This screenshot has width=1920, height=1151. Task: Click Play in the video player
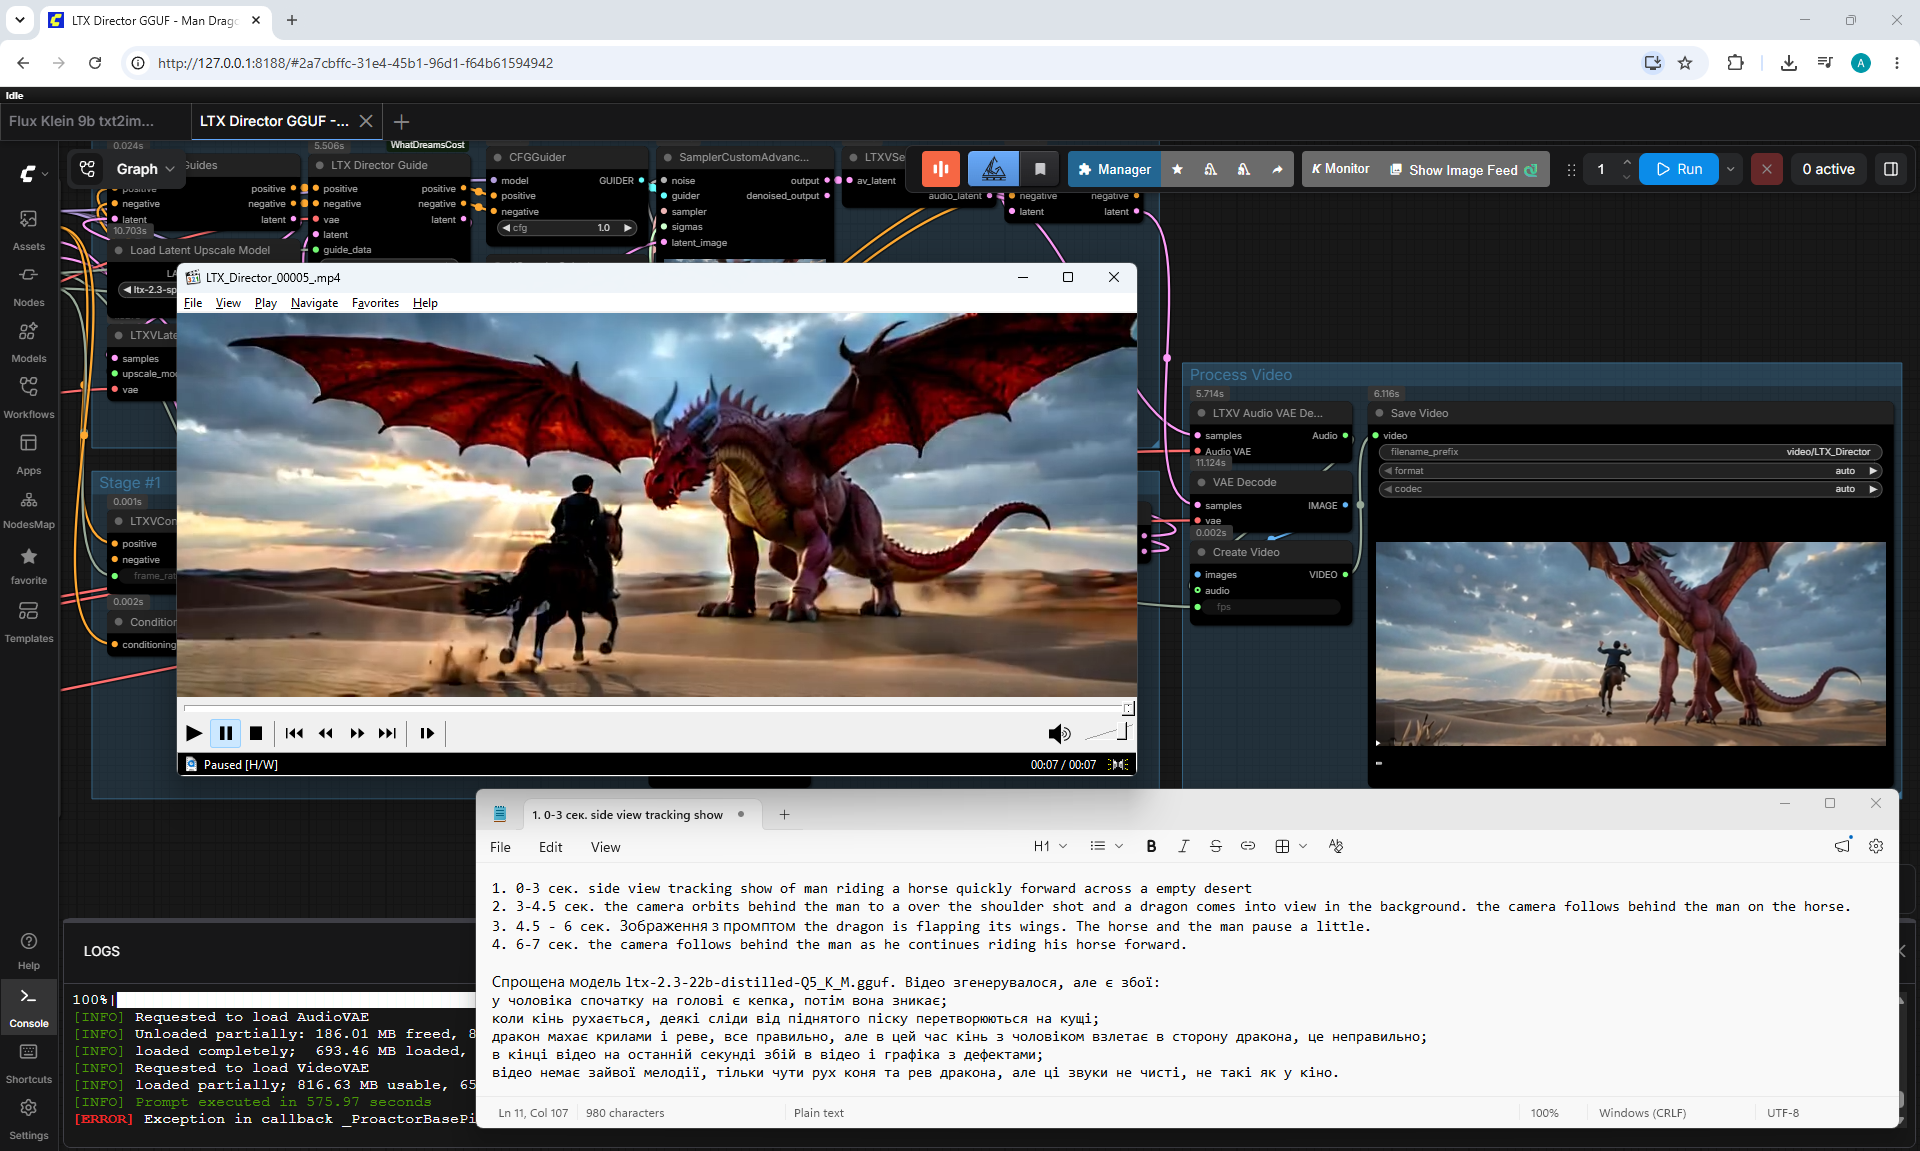click(x=194, y=733)
